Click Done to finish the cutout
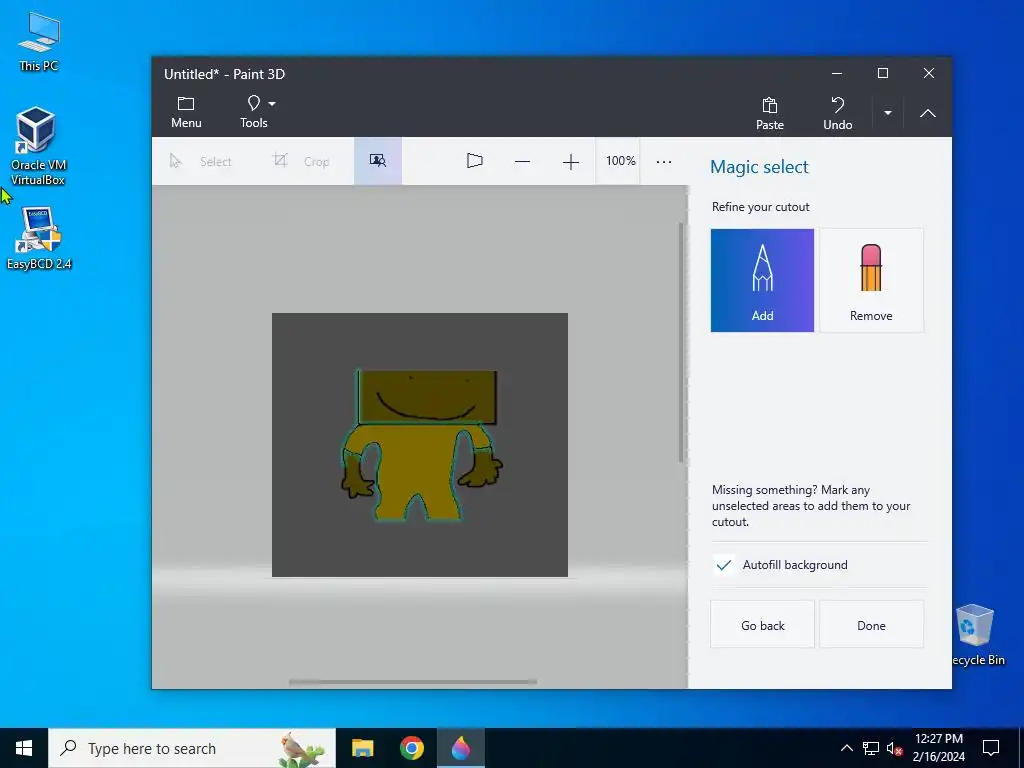1024x768 pixels. tap(871, 625)
